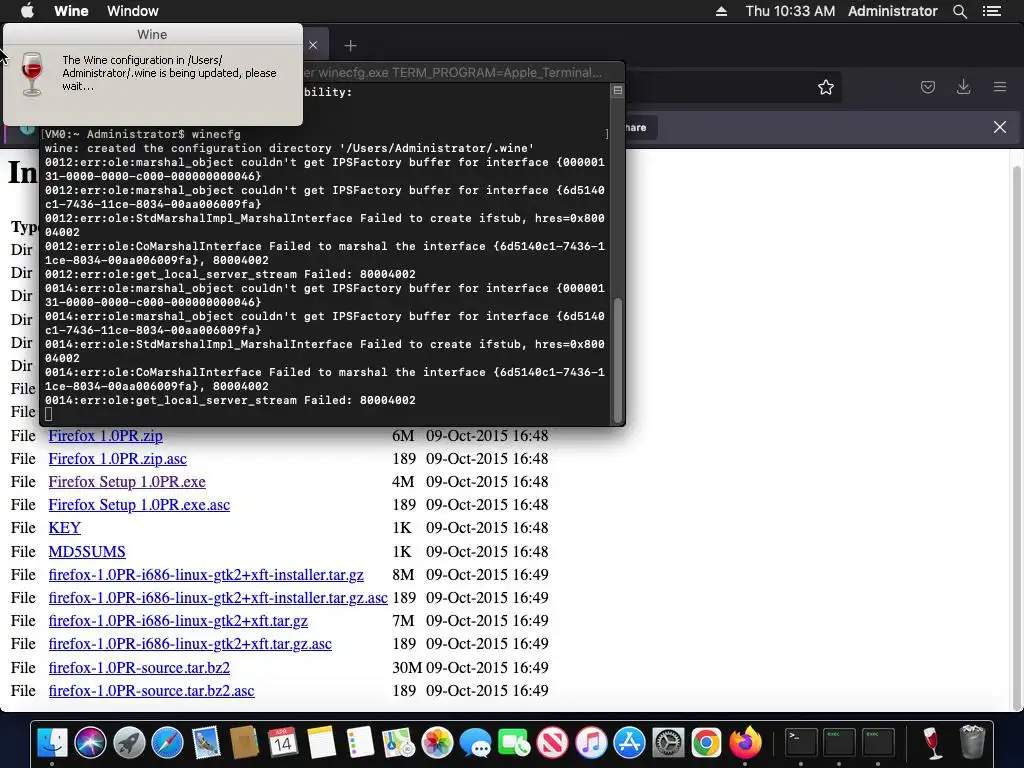Screen dimensions: 1024x768
Task: Click the Wine dialog title bar
Action: pyautogui.click(x=152, y=35)
